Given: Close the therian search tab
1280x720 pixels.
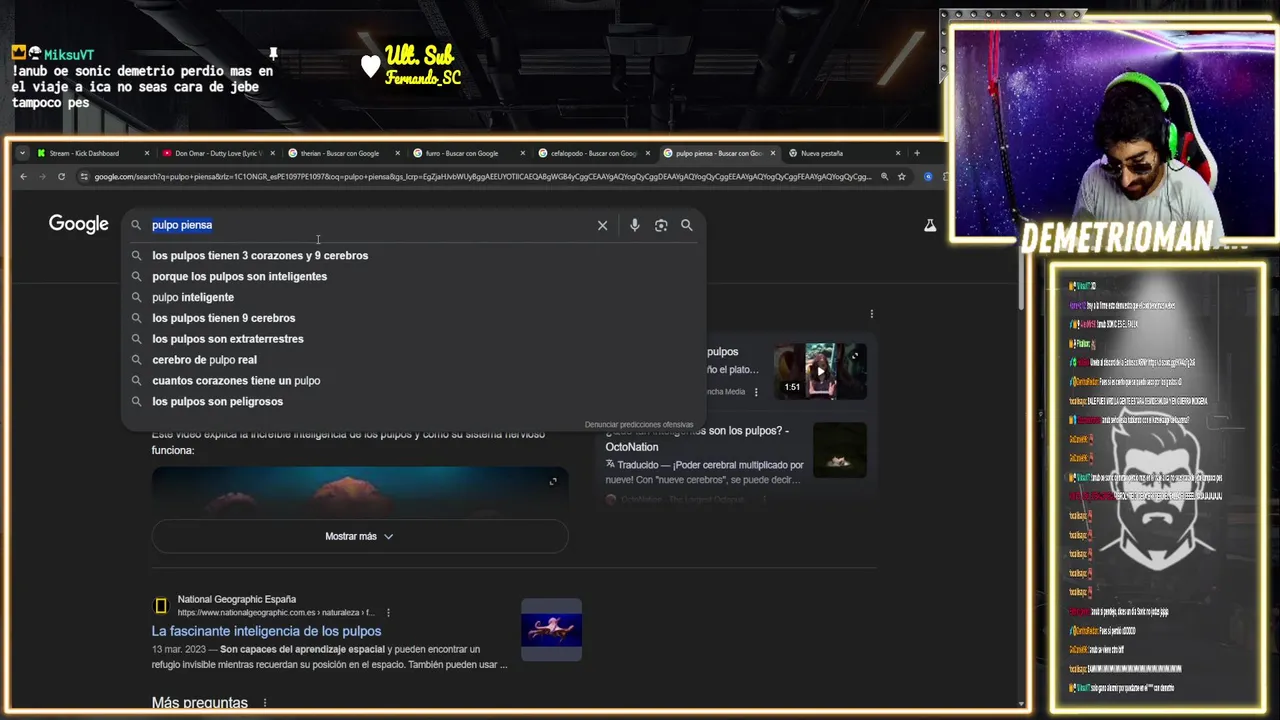Looking at the screenshot, I should [397, 153].
